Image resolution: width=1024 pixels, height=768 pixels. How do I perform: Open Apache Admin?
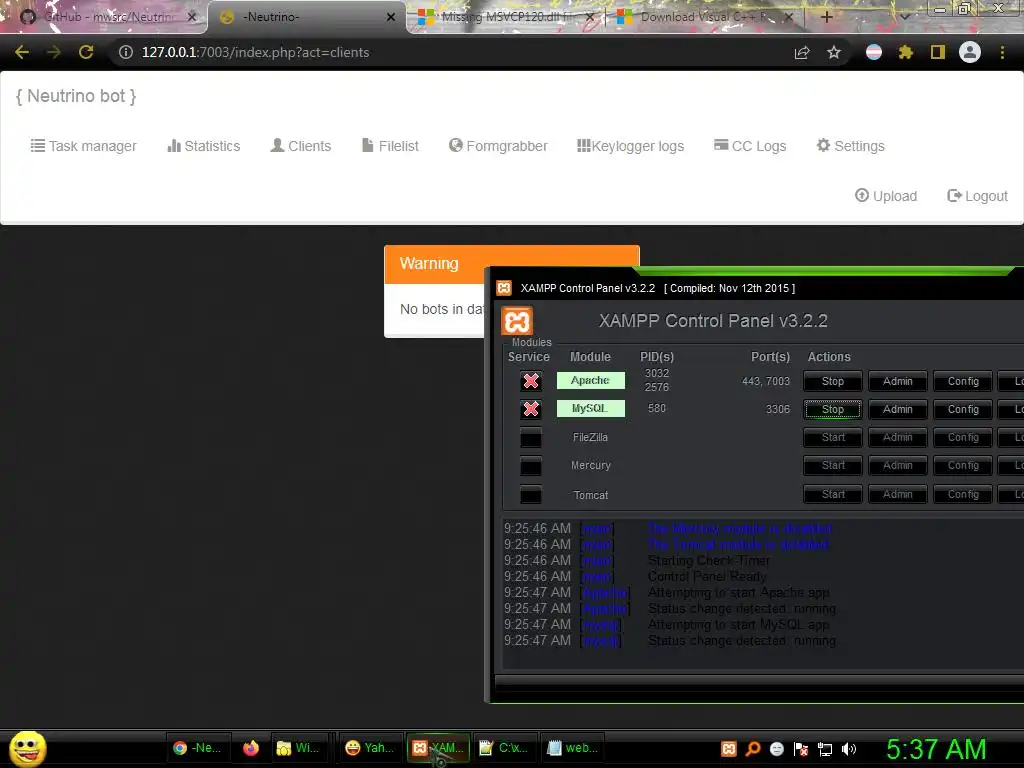(x=898, y=381)
